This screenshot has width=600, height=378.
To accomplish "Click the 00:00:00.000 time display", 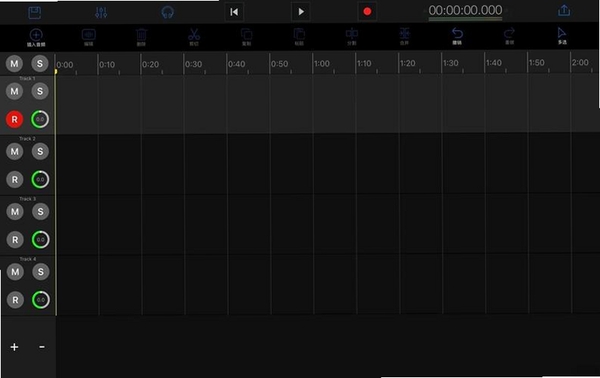I will coord(465,10).
